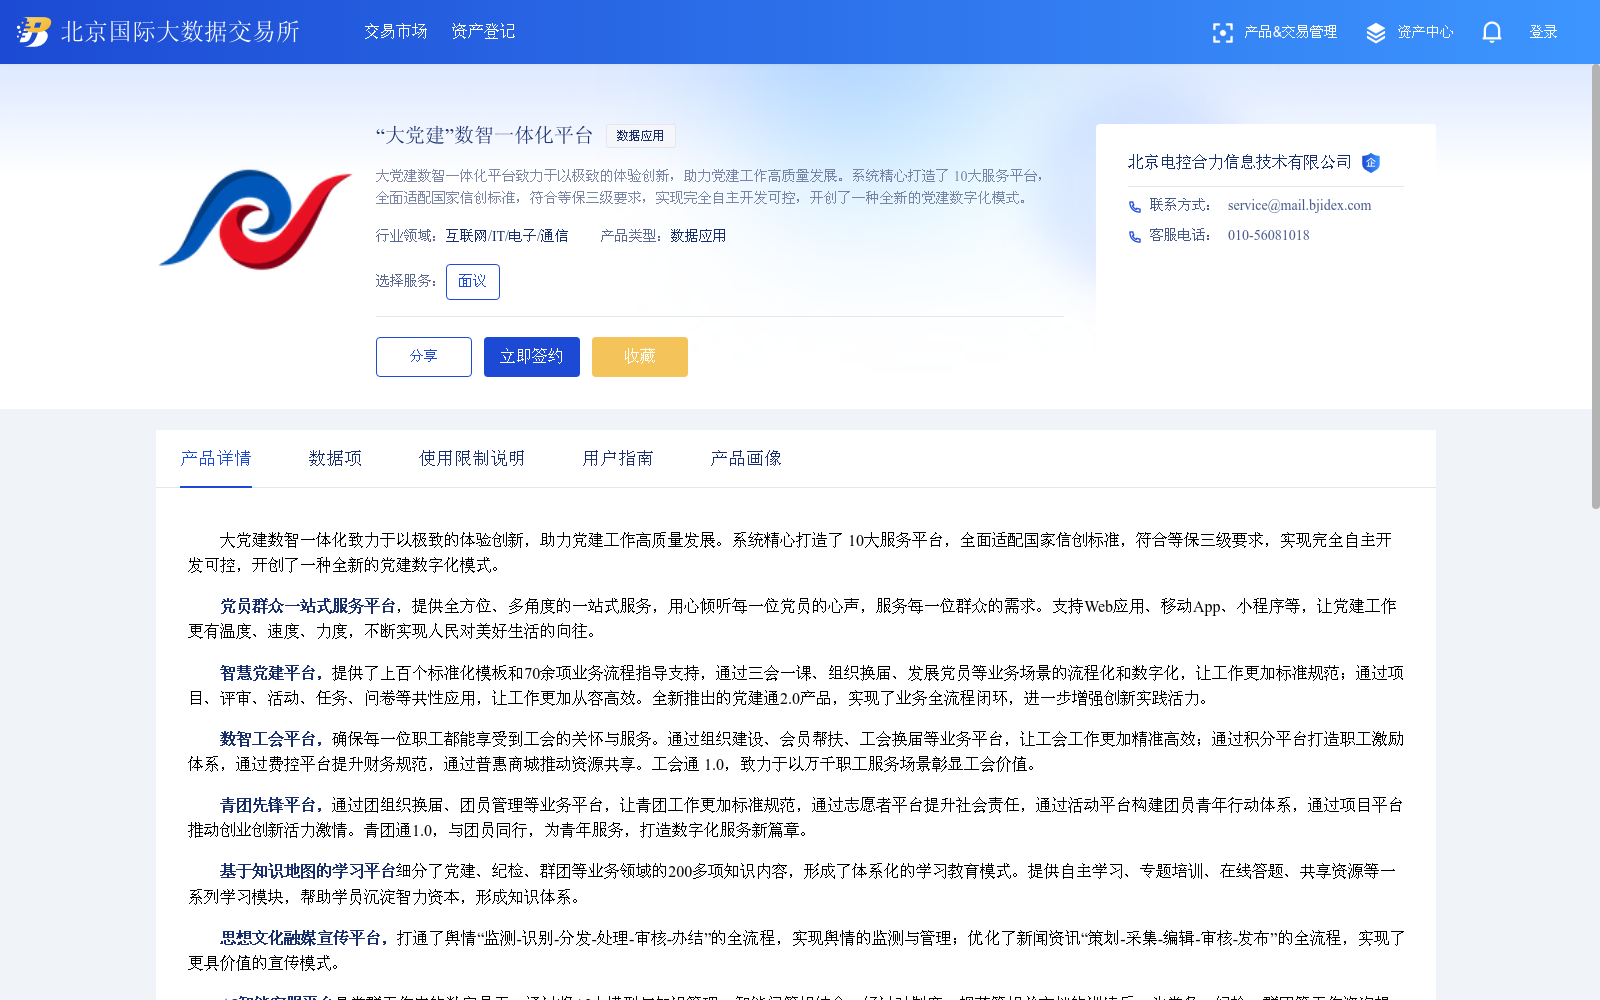1600x1000 pixels.
Task: Click the company name 北京电控合力信息技术有限公司
Action: 1240,162
